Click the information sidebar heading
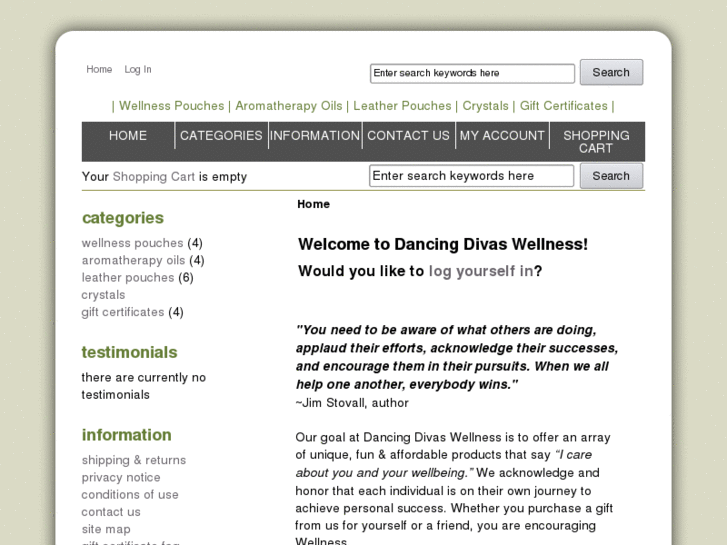Image resolution: width=727 pixels, height=545 pixels. pos(127,435)
